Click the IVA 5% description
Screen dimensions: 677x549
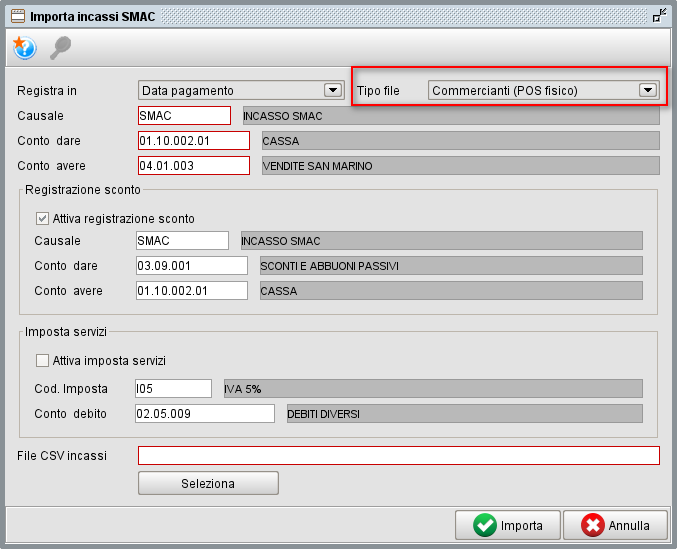433,388
